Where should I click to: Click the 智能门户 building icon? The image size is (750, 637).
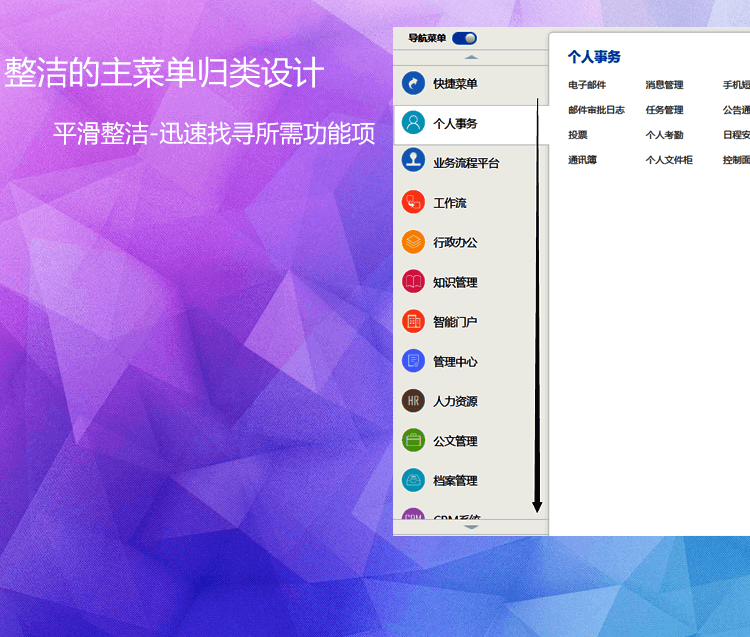413,321
